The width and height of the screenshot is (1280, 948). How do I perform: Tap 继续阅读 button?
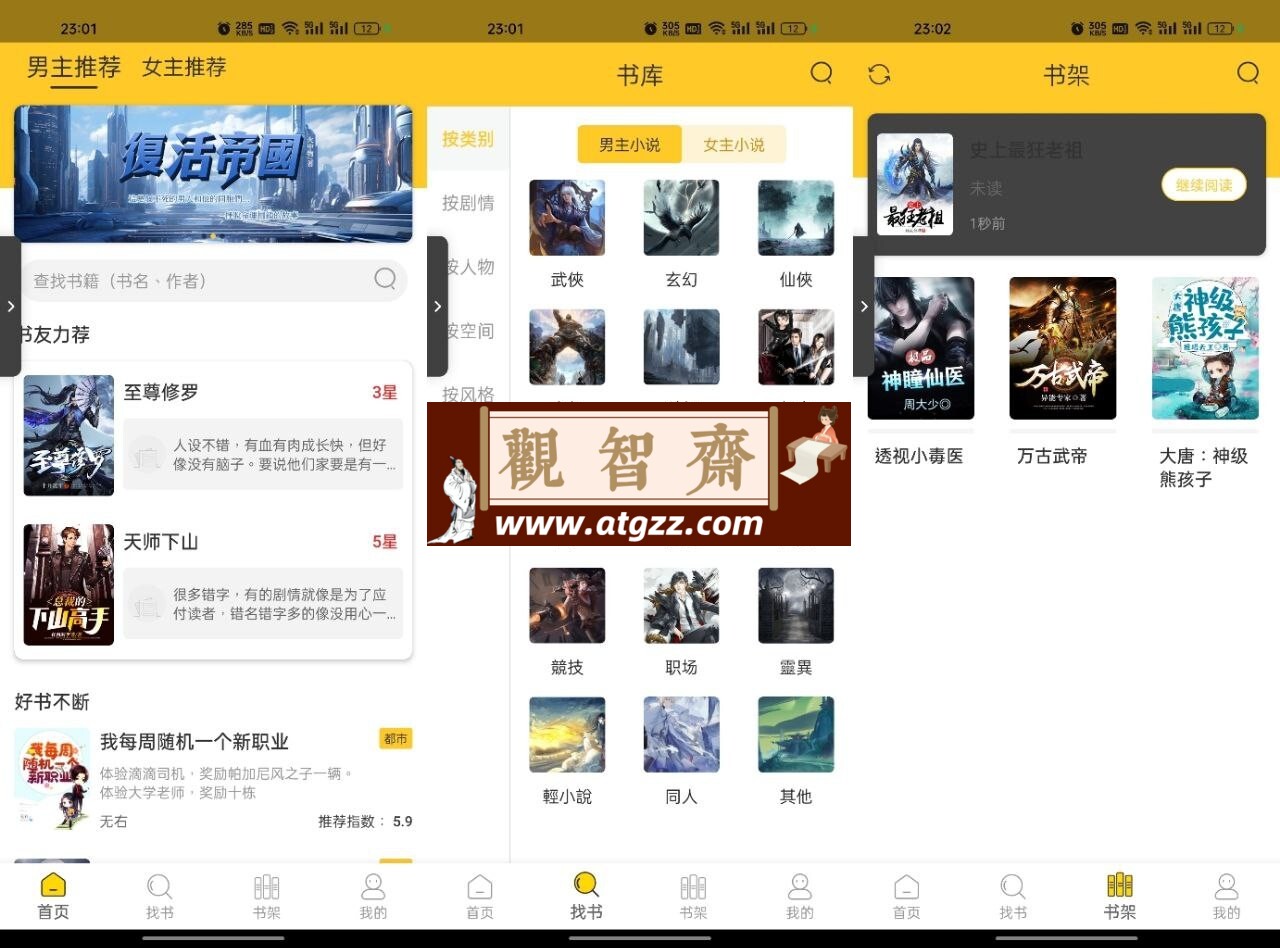[1204, 185]
